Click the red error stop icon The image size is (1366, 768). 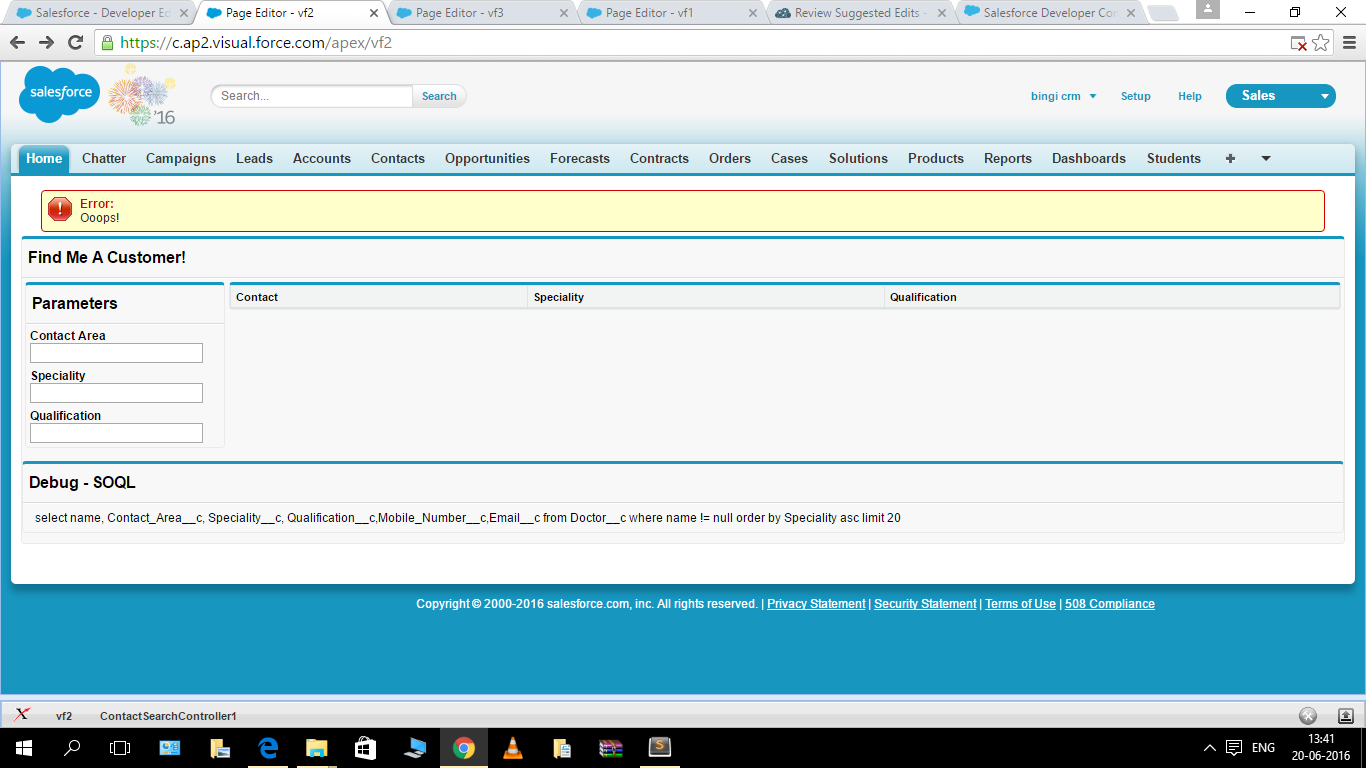(x=60, y=210)
